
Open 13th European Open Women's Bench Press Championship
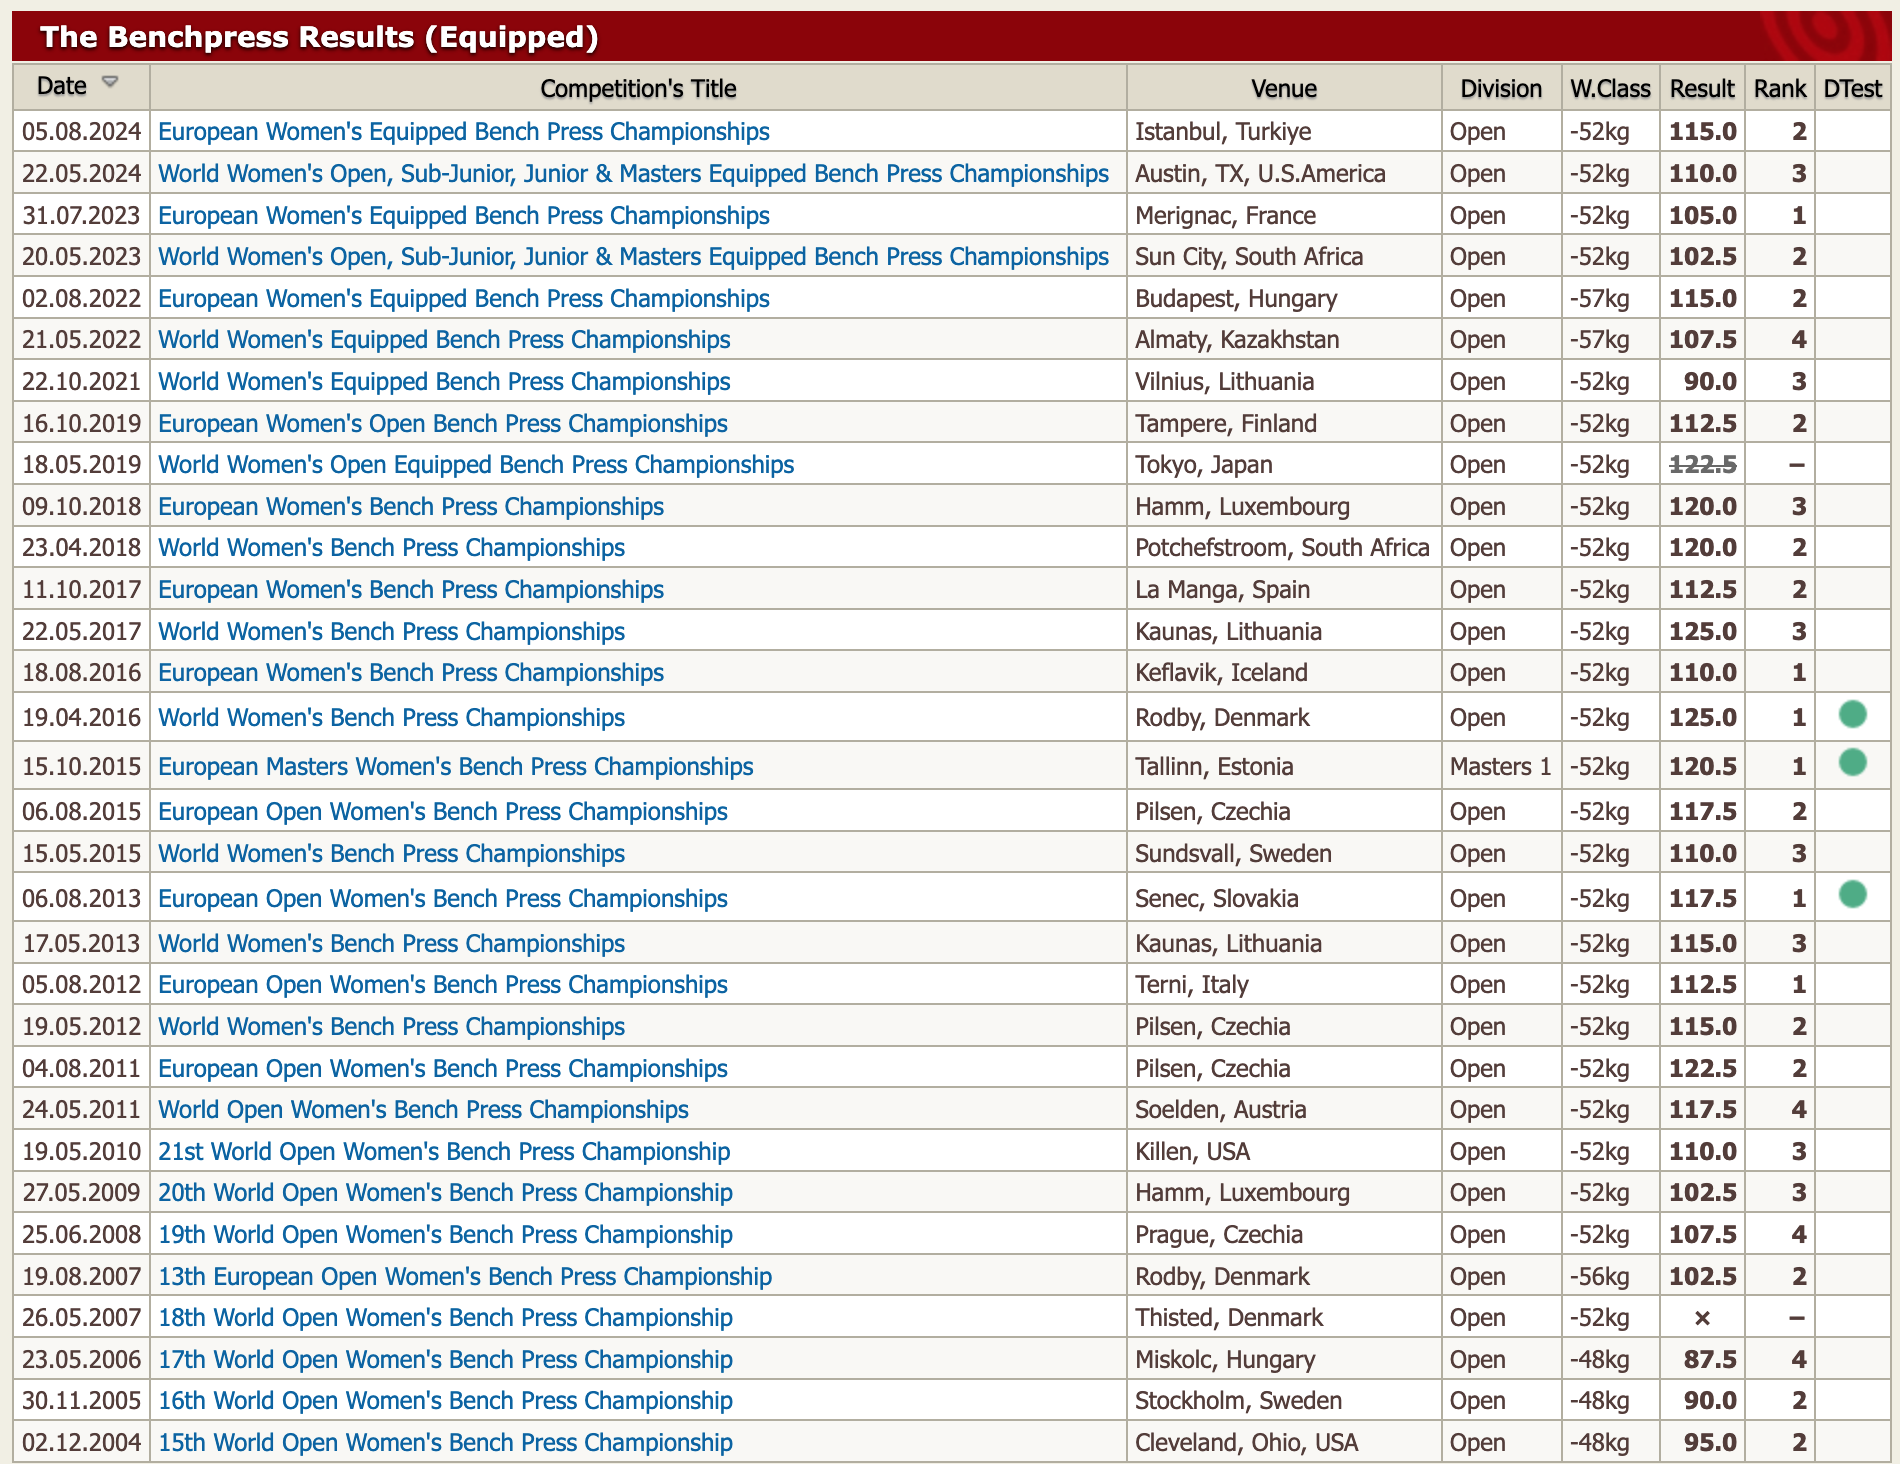(x=465, y=1277)
